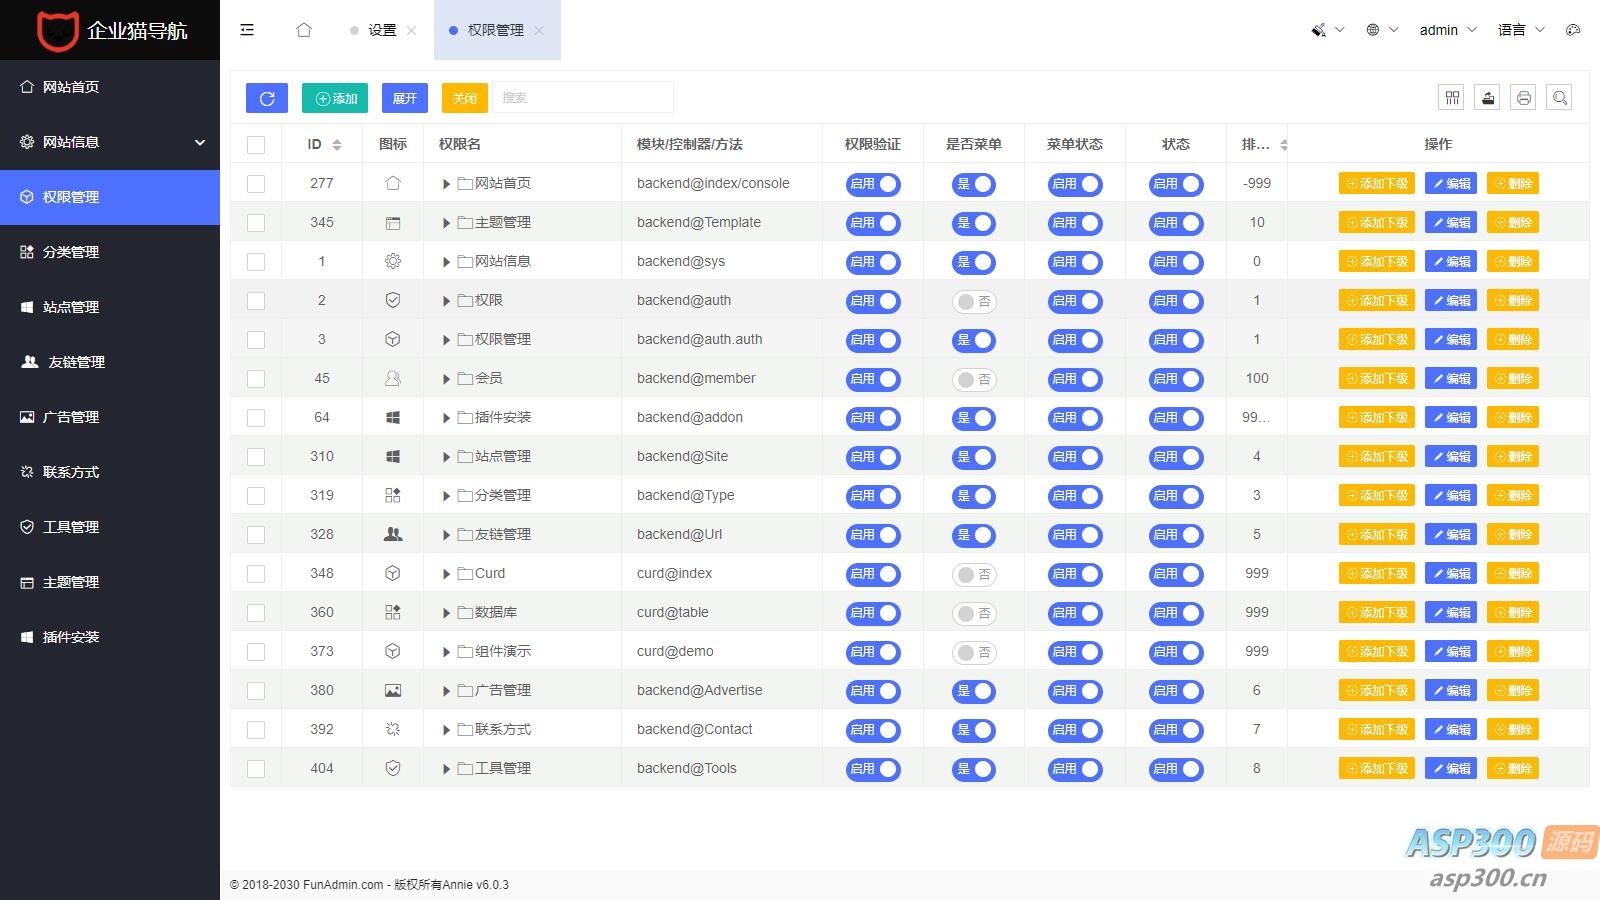Click 编辑 for the Curd row

point(1450,574)
